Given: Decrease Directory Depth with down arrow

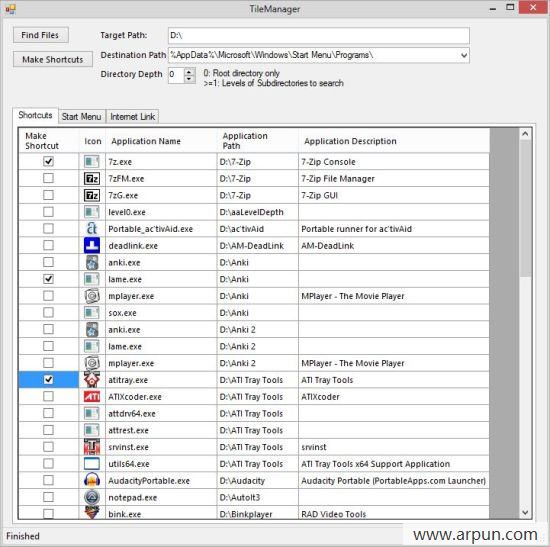Looking at the screenshot, I should [x=189, y=79].
